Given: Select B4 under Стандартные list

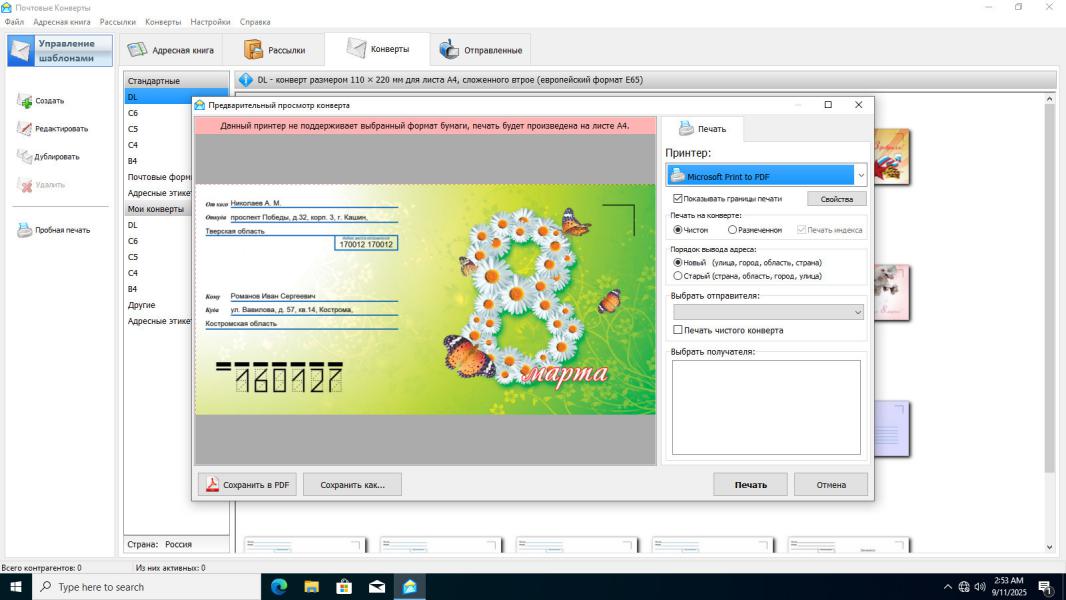Looking at the screenshot, I should coord(133,161).
